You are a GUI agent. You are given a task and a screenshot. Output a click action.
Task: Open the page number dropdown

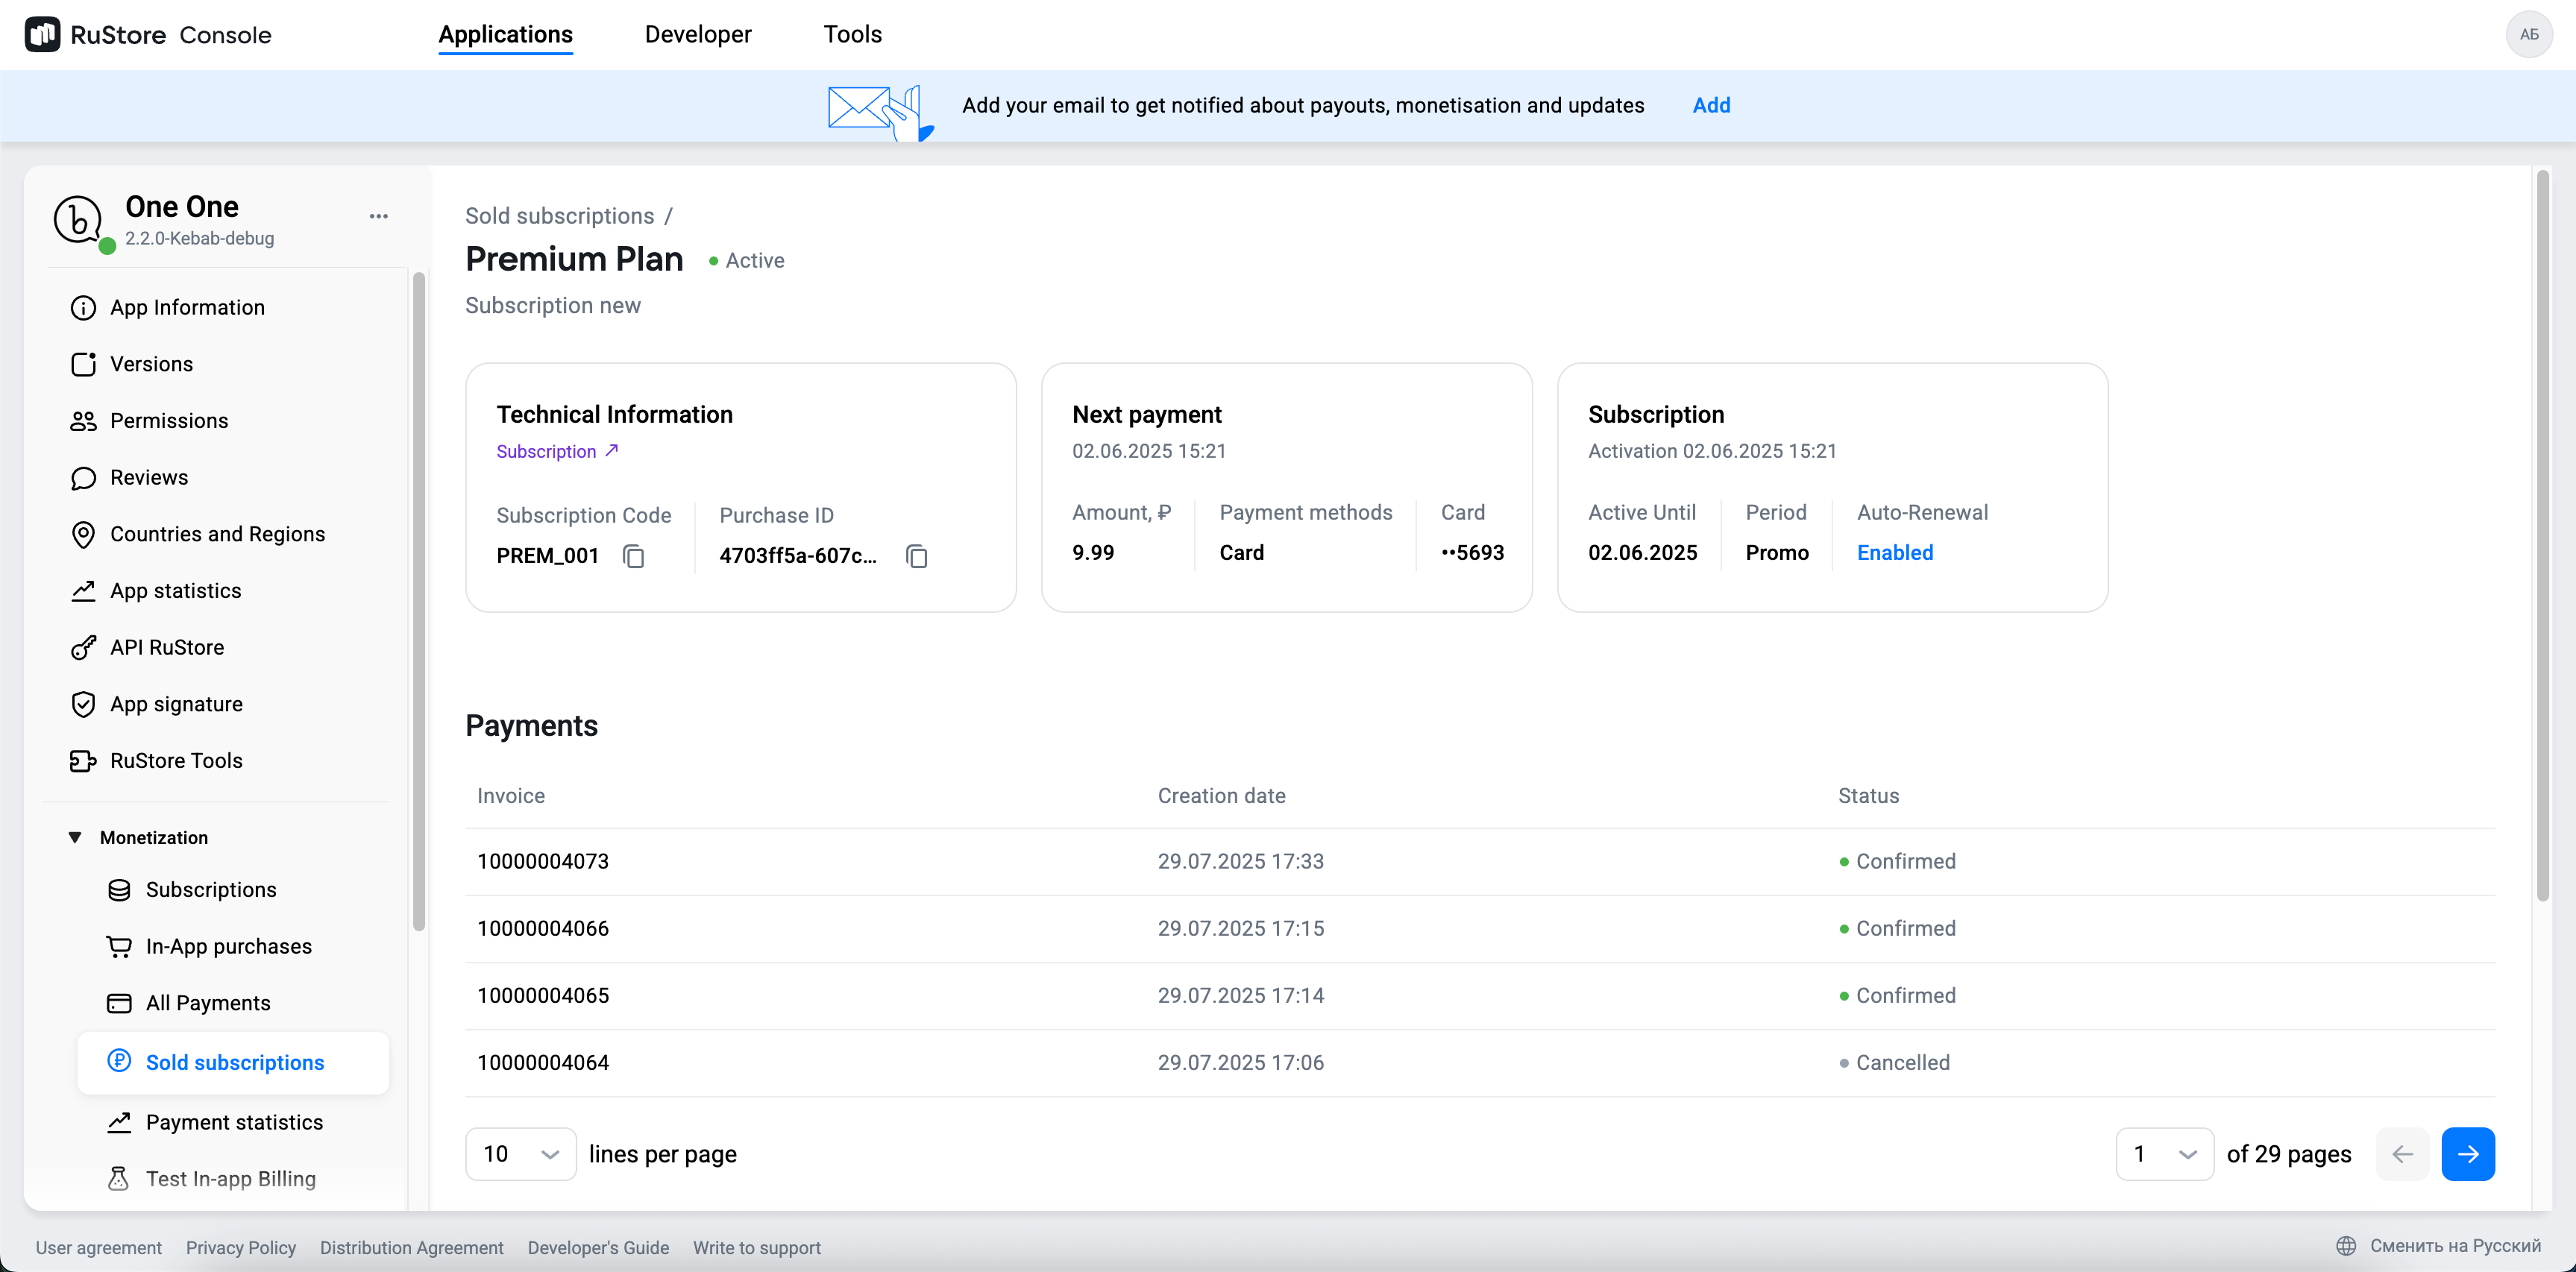click(x=2164, y=1154)
